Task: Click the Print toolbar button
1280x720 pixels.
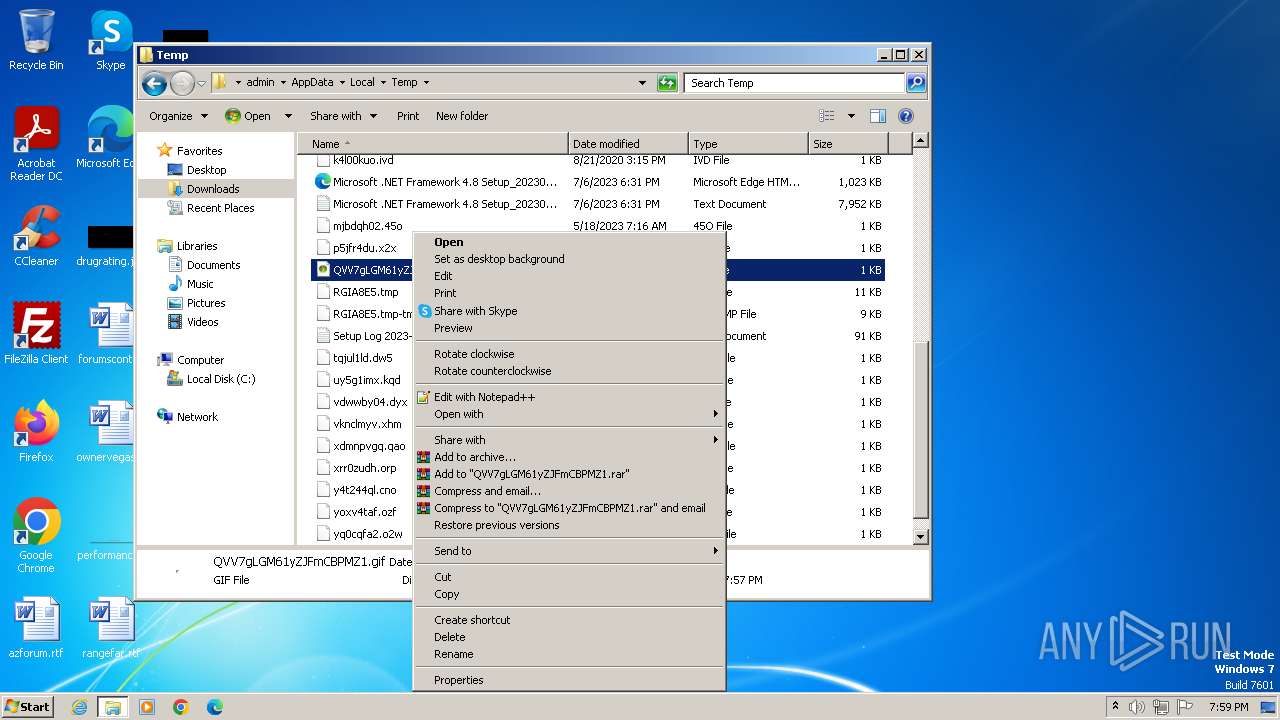Action: pyautogui.click(x=408, y=116)
